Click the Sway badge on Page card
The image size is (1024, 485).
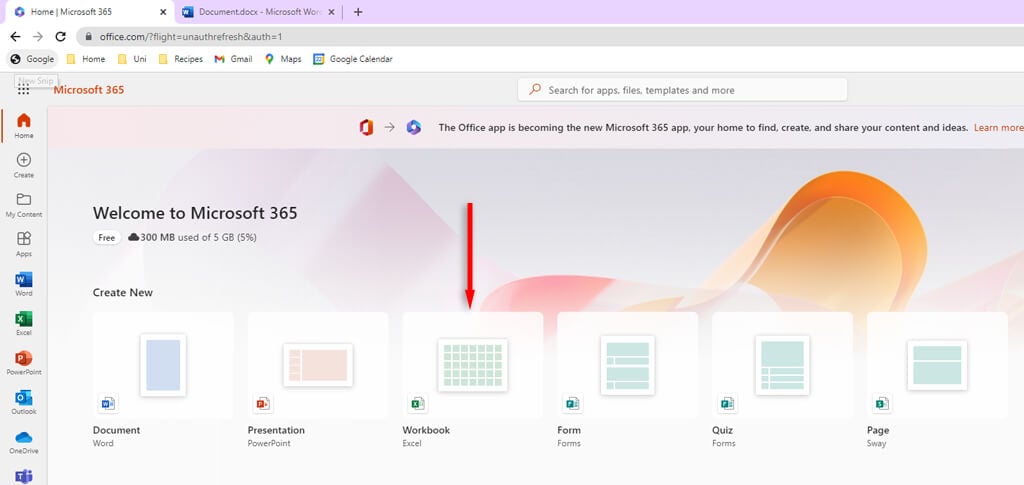coord(882,404)
